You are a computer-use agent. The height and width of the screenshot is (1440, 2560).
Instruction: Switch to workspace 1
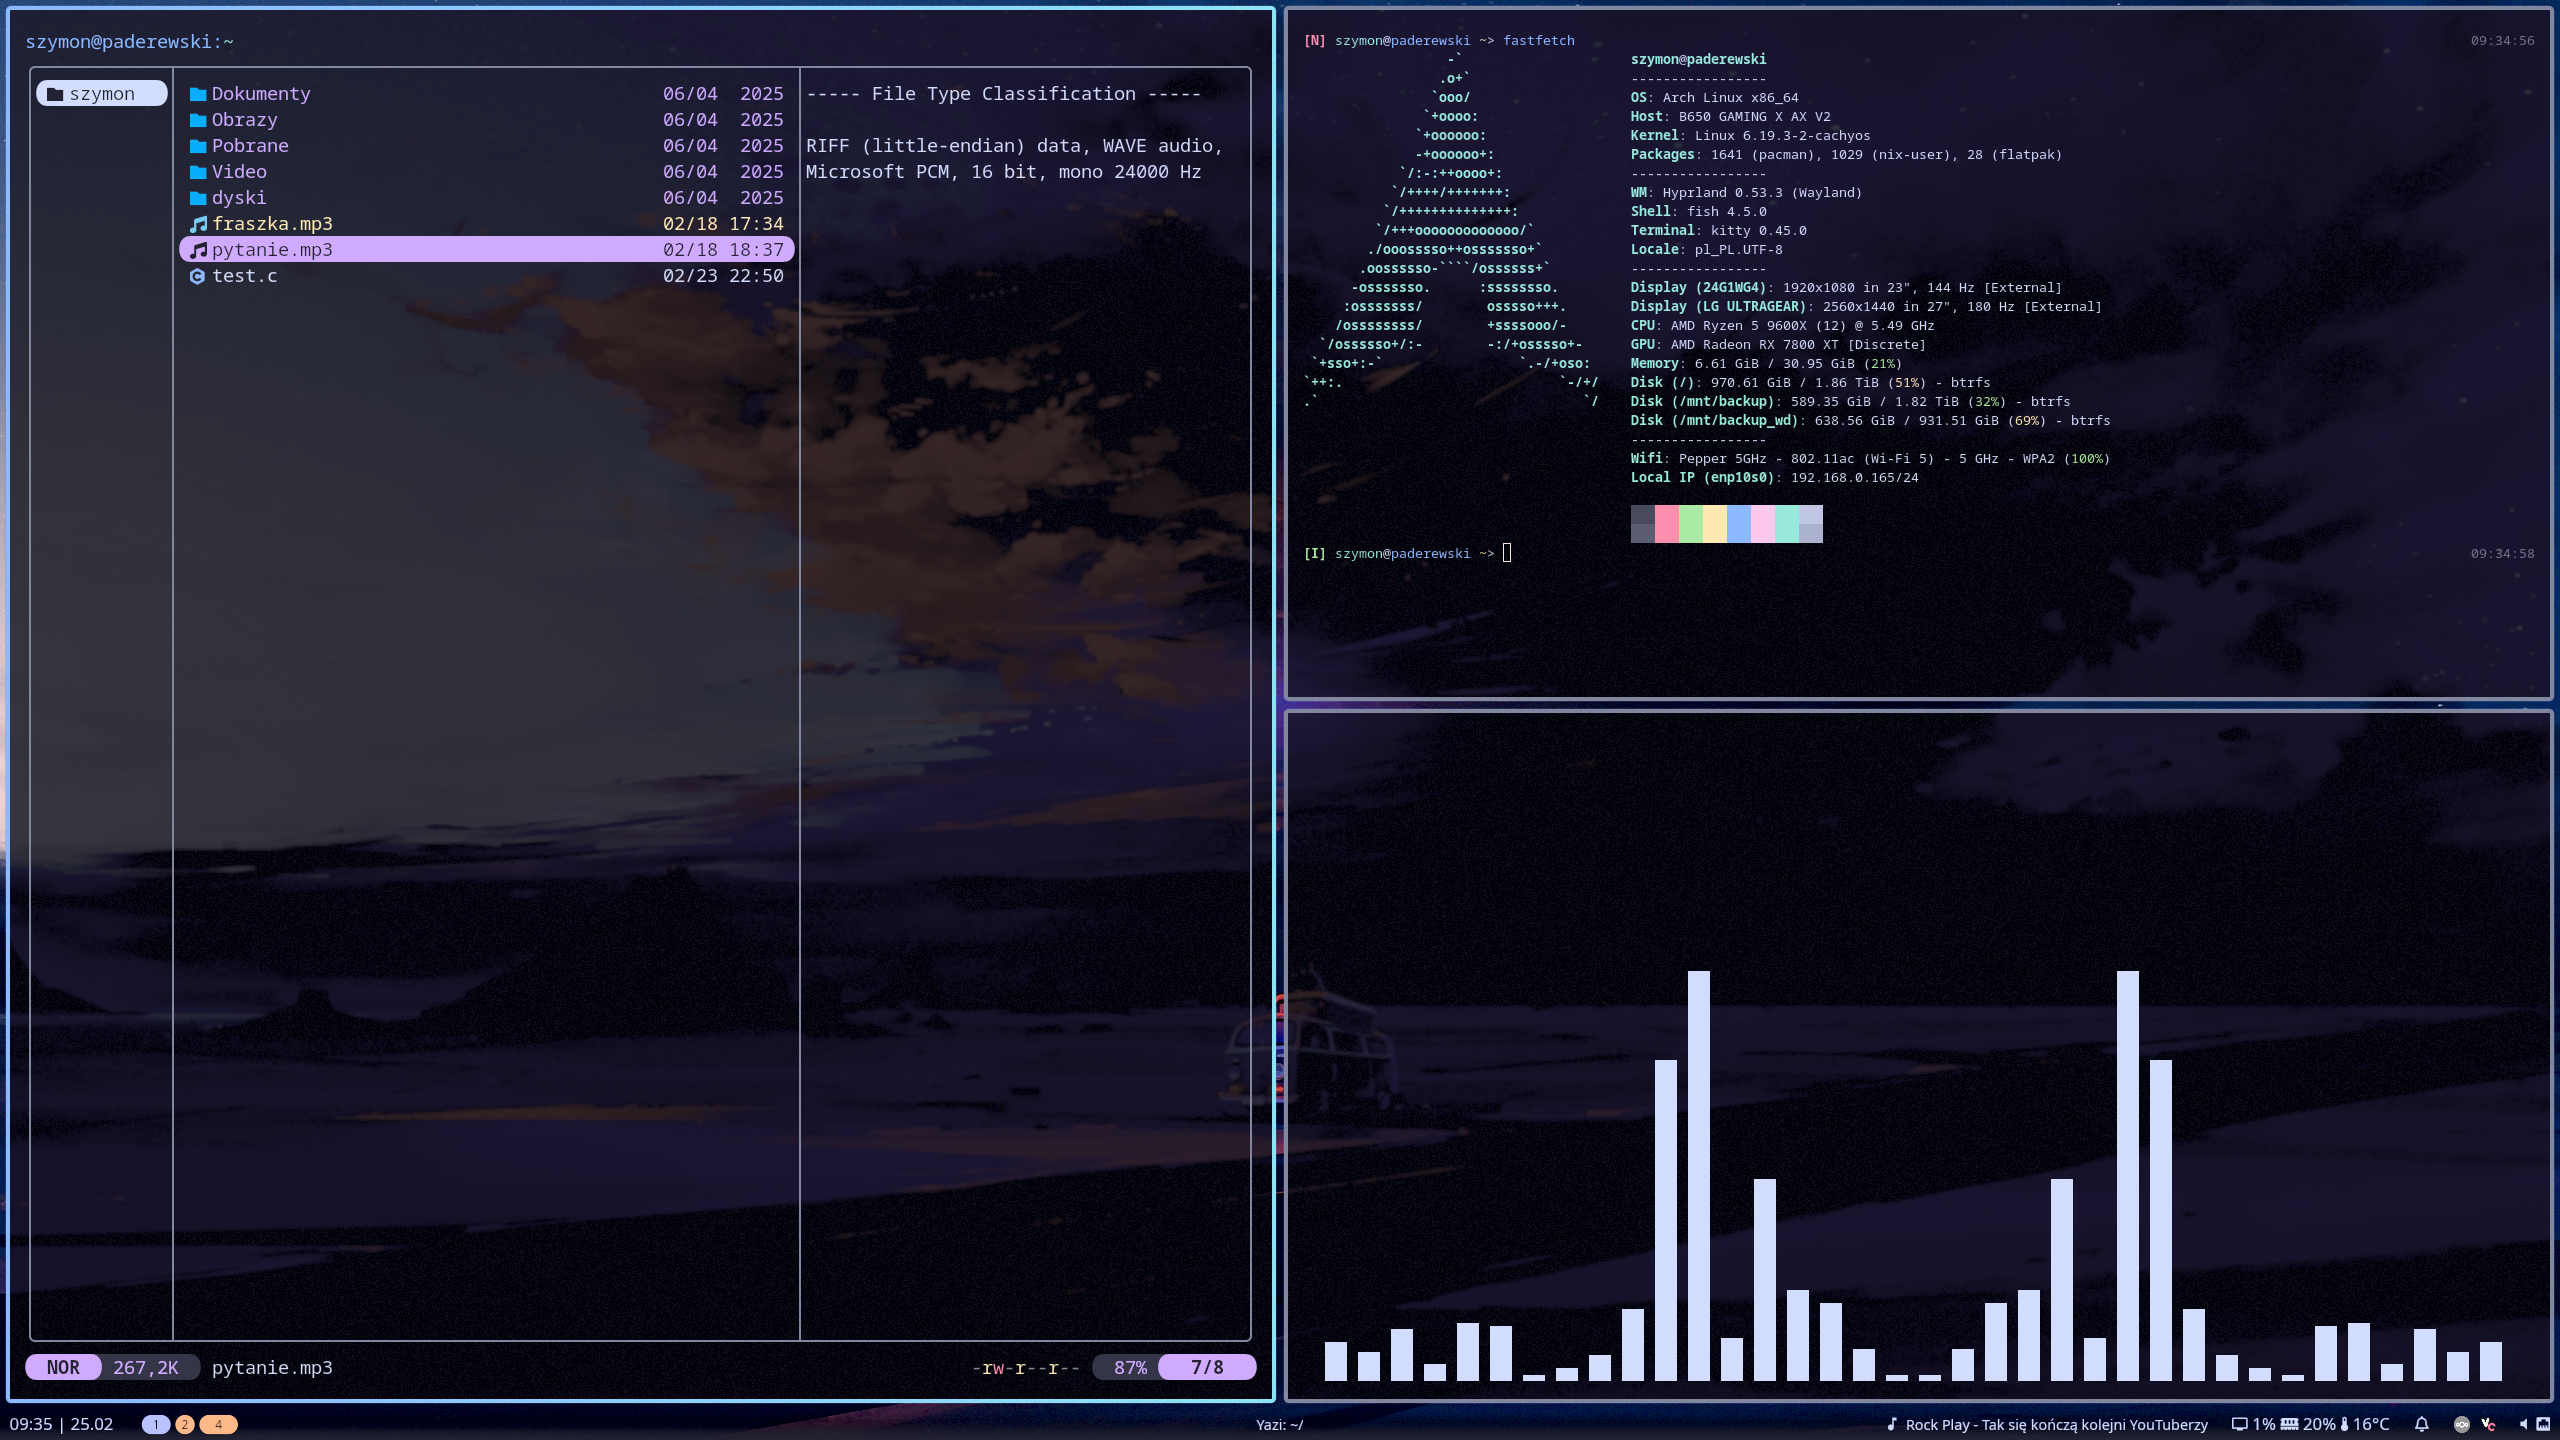156,1424
